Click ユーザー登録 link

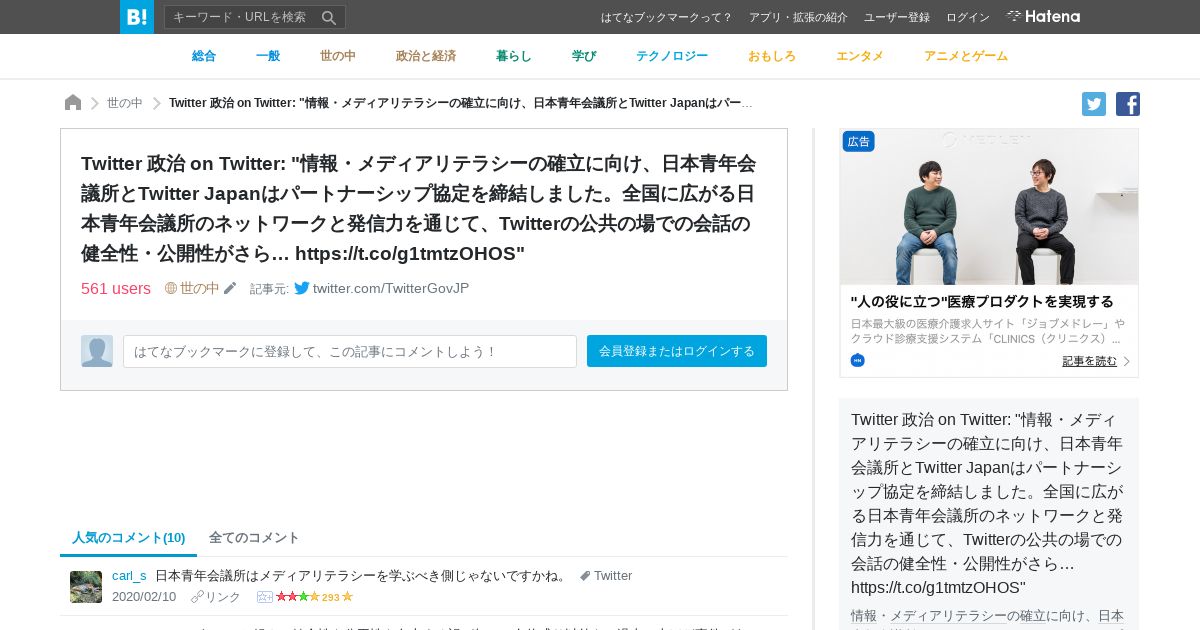897,17
